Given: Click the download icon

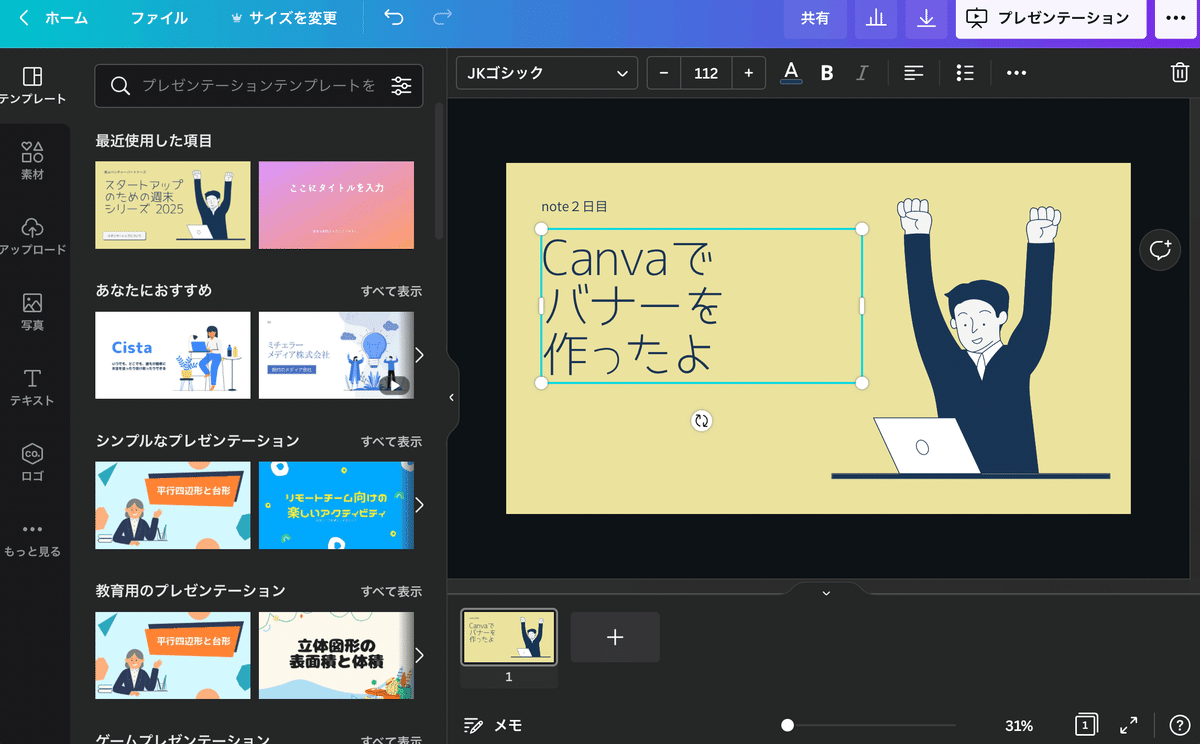Looking at the screenshot, I should tap(926, 18).
